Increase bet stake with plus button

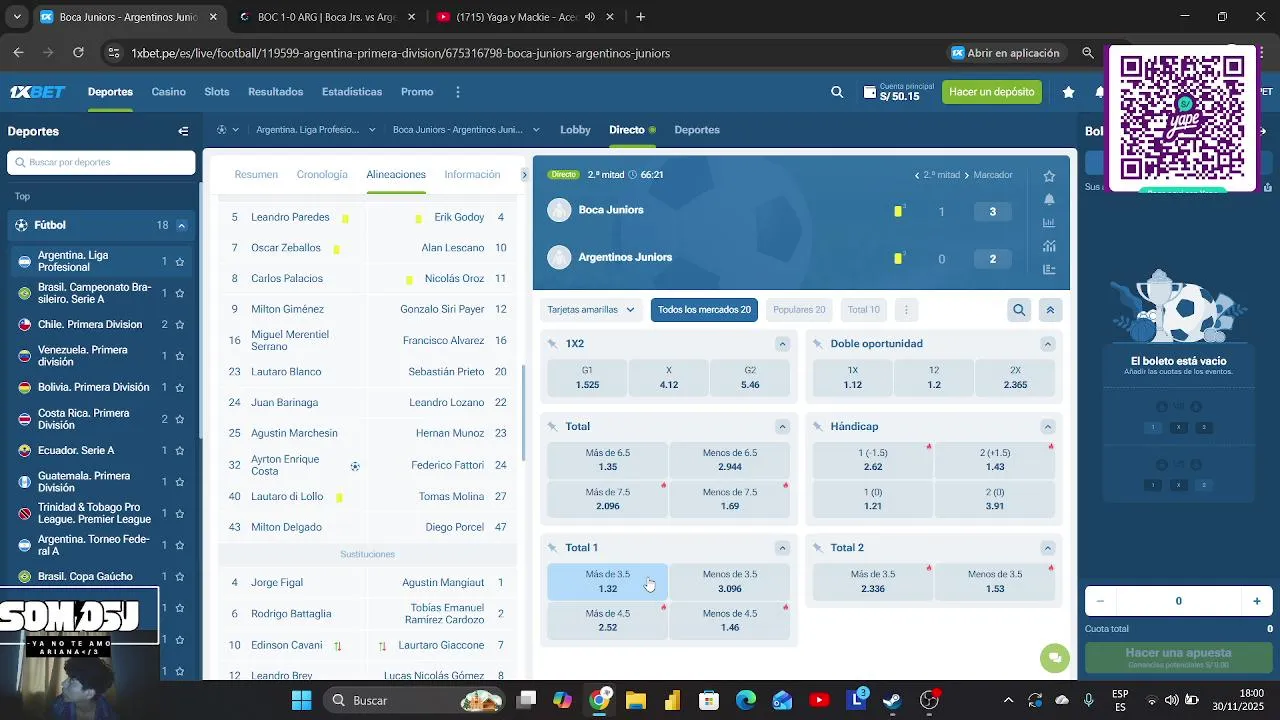click(x=1257, y=601)
